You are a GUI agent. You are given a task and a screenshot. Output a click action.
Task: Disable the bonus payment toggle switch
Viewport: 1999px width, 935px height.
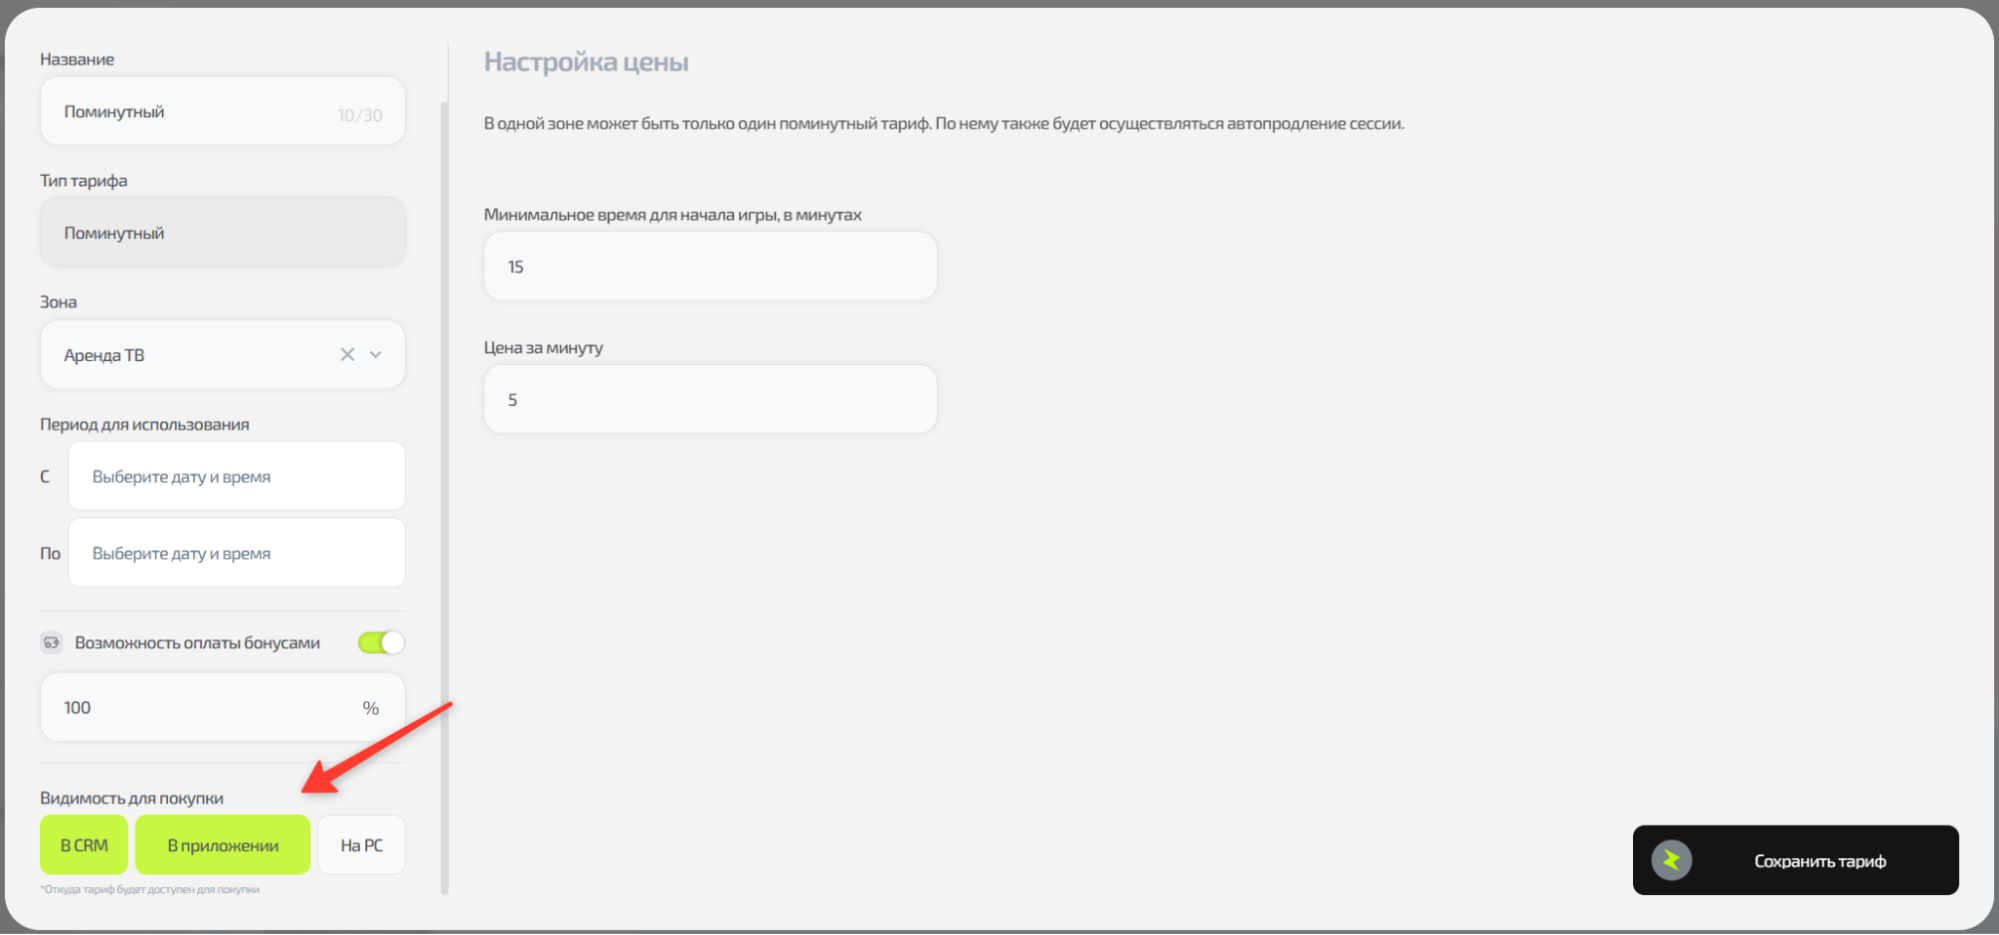[381, 642]
